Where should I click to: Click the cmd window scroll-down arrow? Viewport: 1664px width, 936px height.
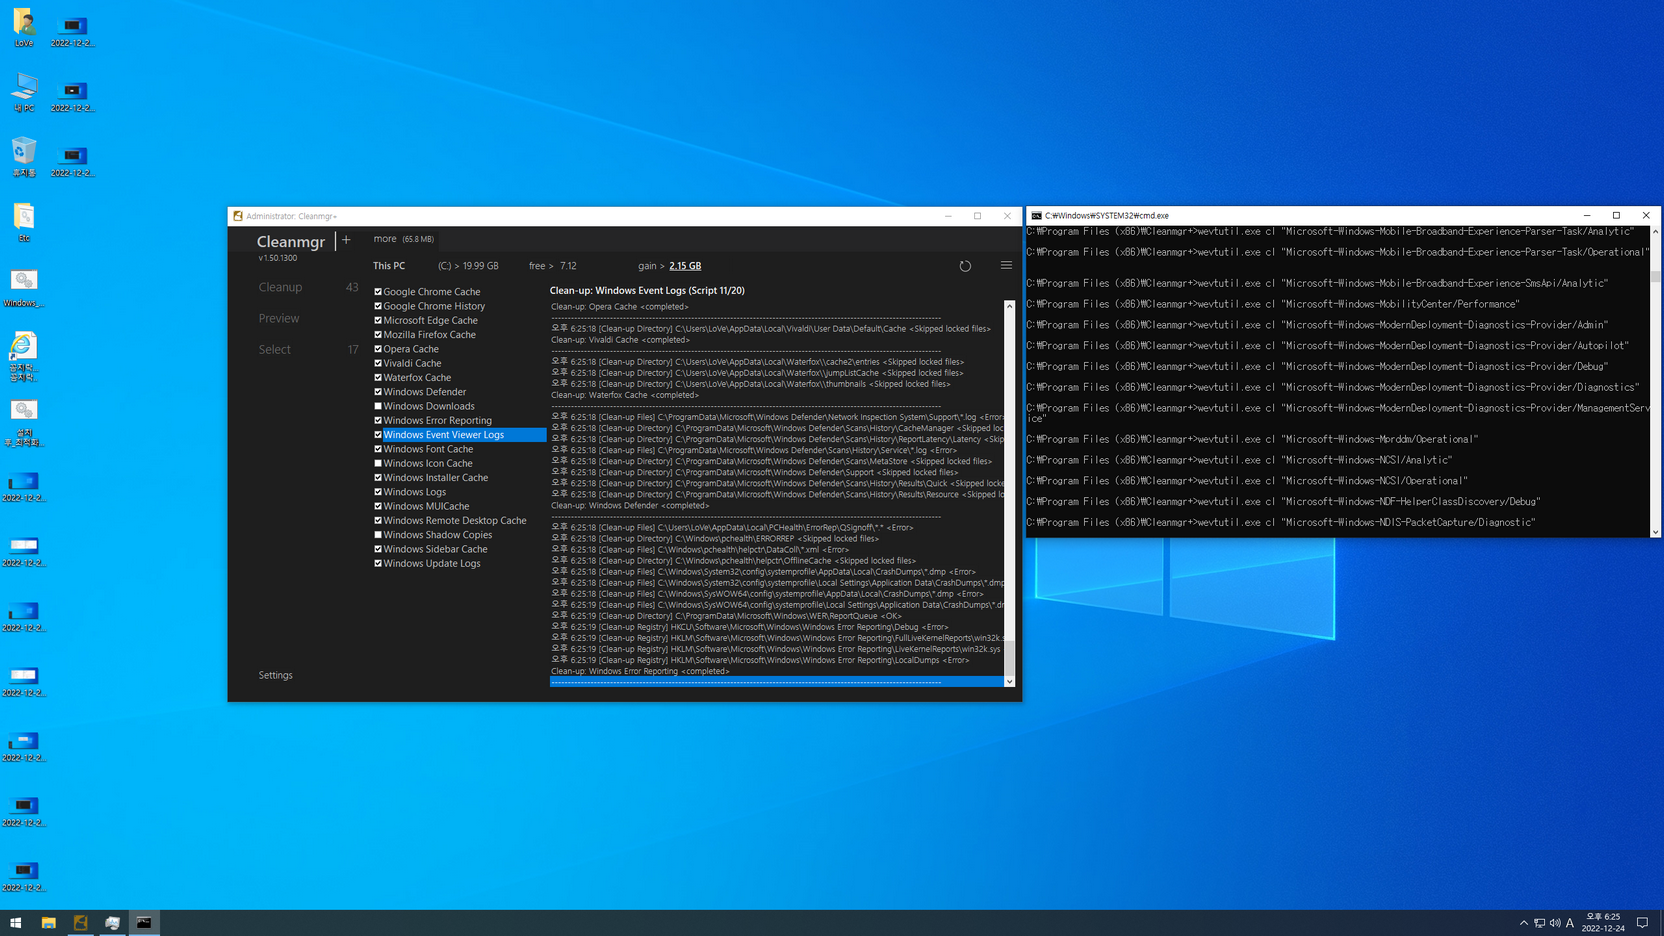tap(1655, 532)
